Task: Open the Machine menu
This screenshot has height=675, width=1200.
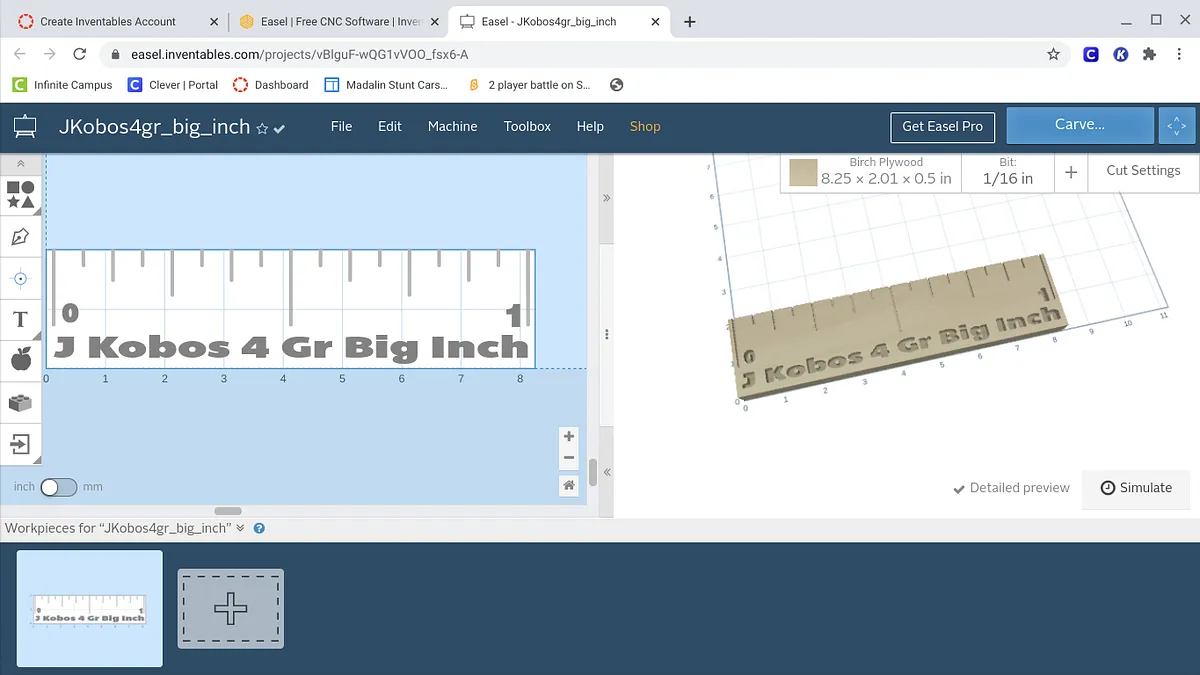Action: (x=452, y=126)
